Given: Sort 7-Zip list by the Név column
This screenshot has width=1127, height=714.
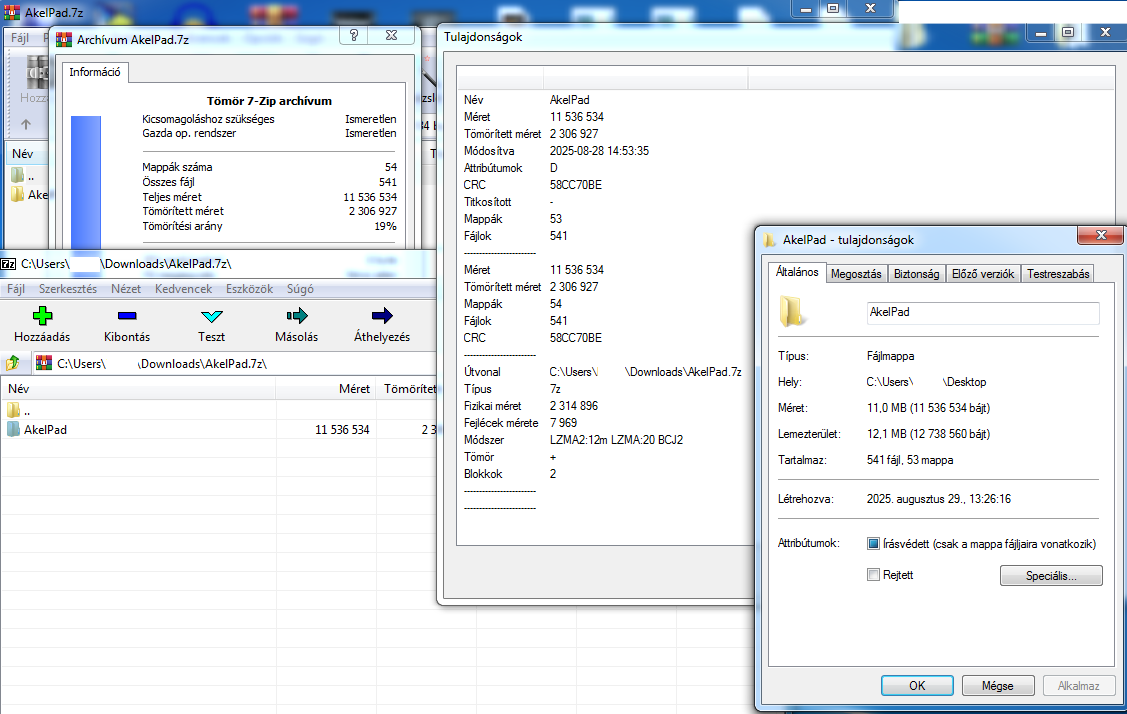Looking at the screenshot, I should [138, 389].
